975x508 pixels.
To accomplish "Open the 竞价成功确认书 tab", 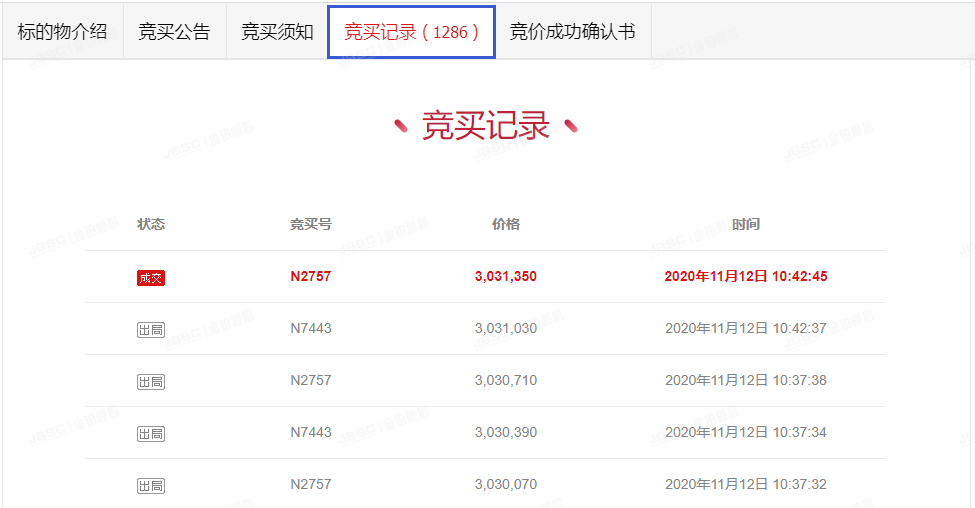I will [572, 31].
